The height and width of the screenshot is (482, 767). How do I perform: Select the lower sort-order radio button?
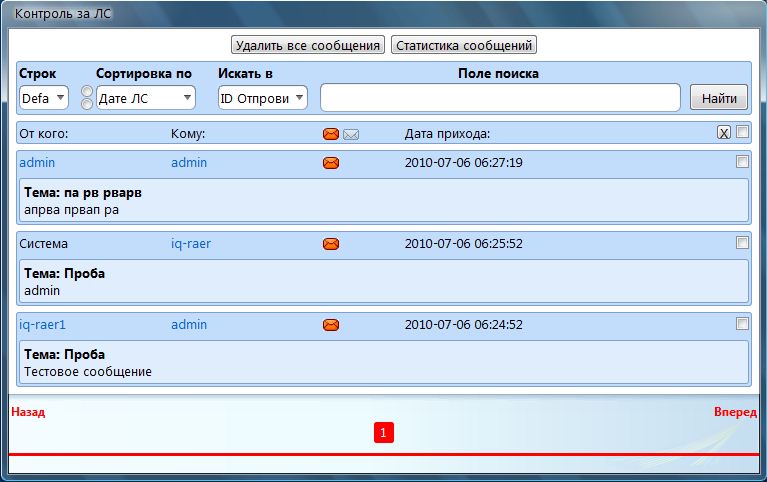coord(87,104)
